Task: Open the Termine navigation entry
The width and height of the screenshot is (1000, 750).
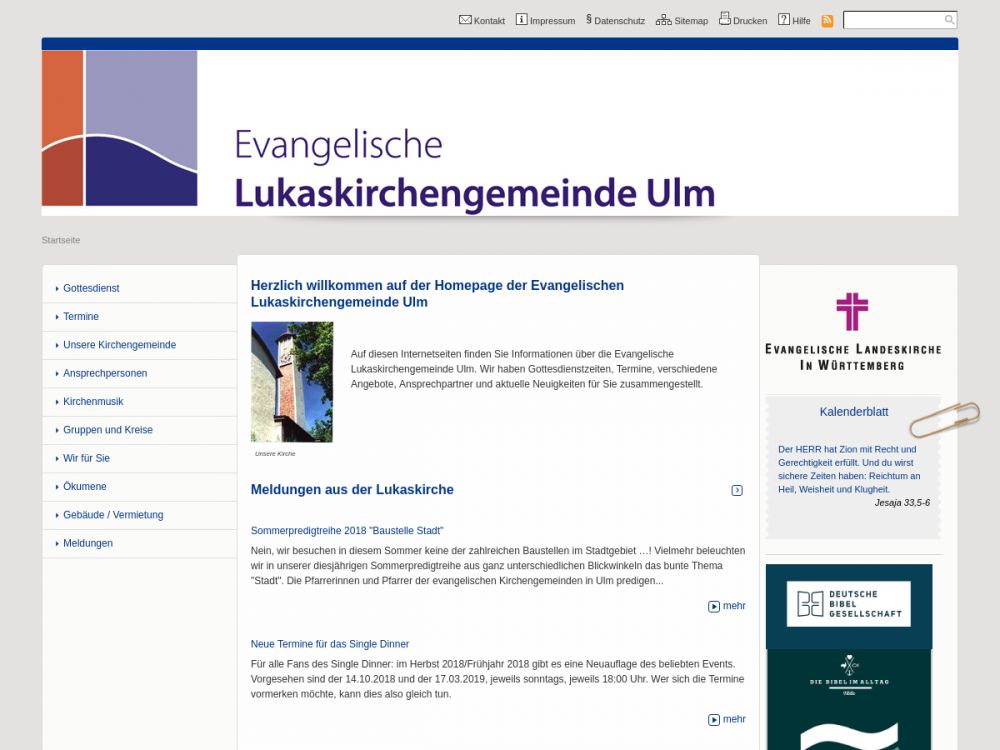Action: tap(81, 316)
